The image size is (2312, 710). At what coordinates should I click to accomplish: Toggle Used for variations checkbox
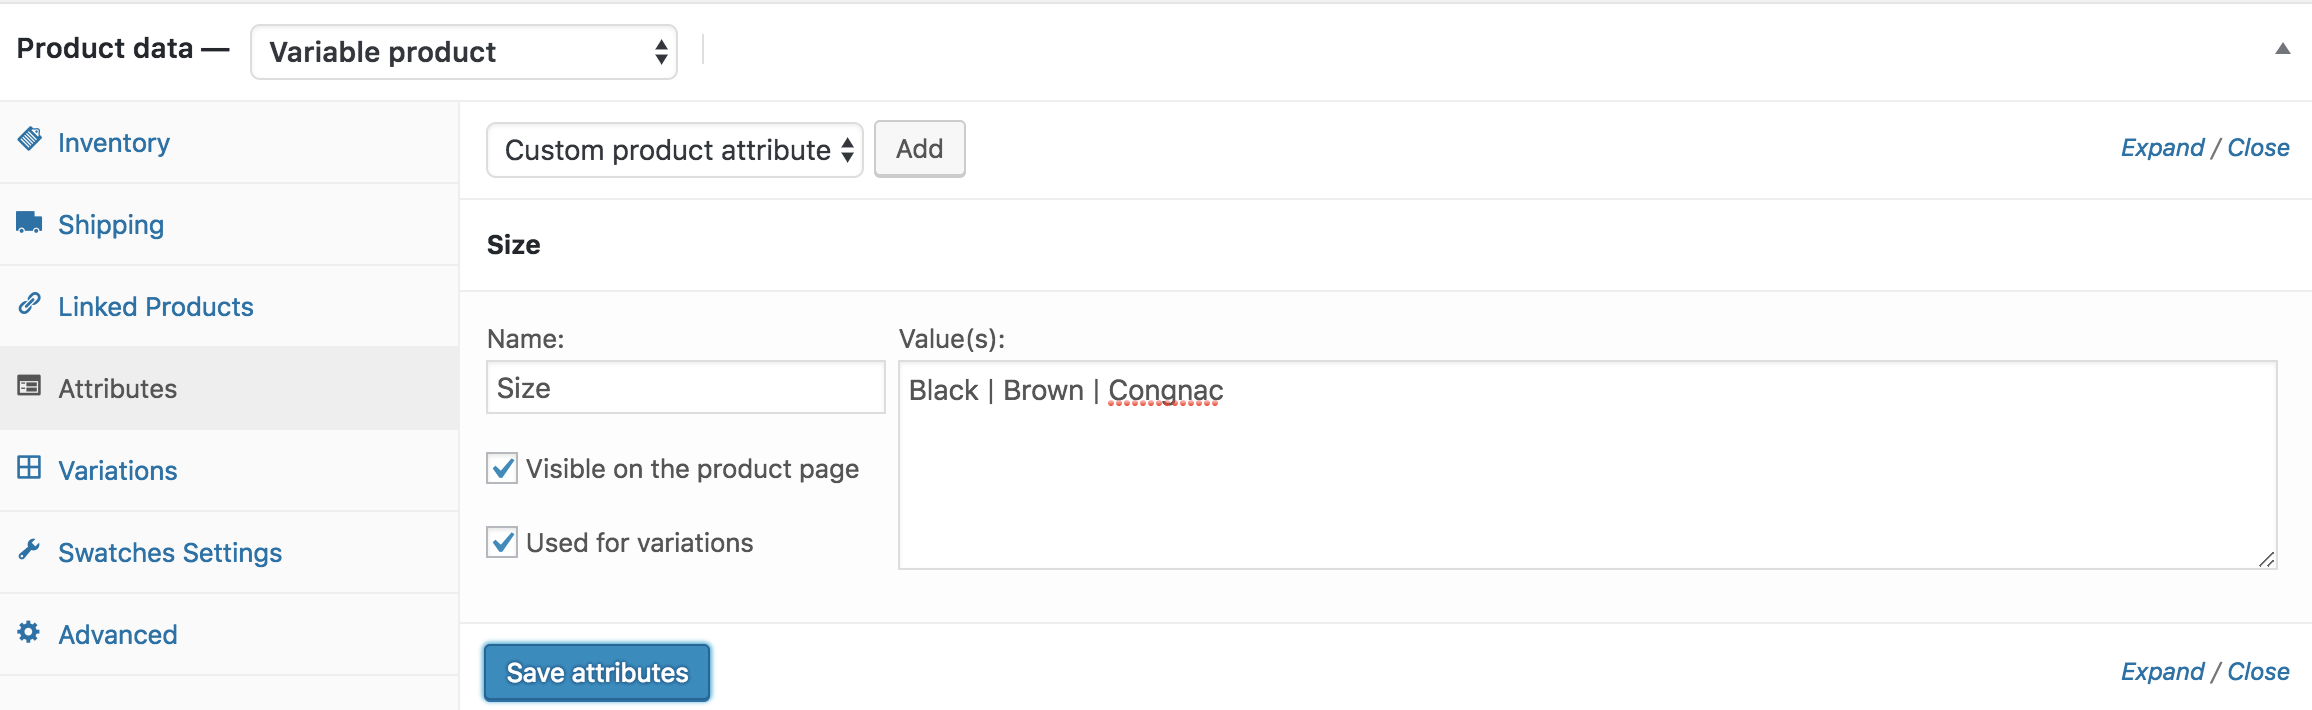tap(502, 542)
